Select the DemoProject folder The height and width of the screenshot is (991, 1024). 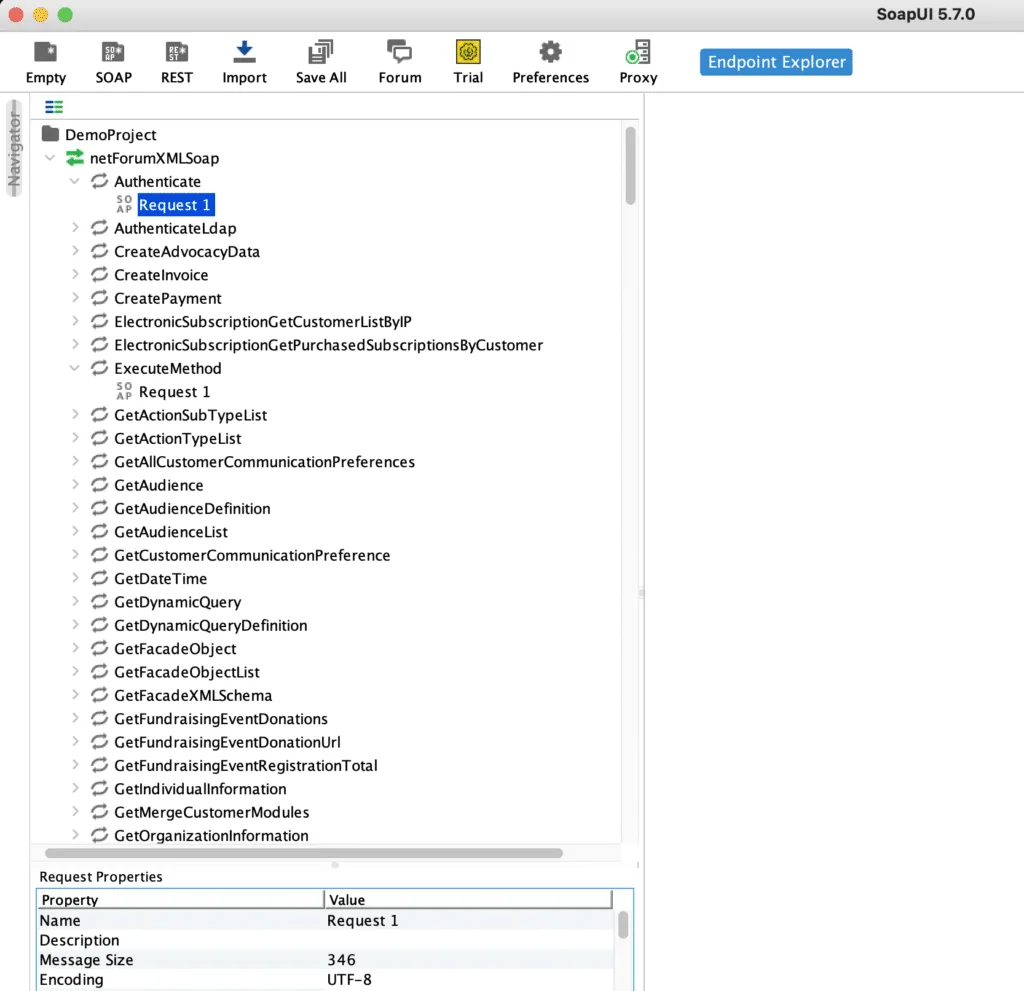click(112, 134)
